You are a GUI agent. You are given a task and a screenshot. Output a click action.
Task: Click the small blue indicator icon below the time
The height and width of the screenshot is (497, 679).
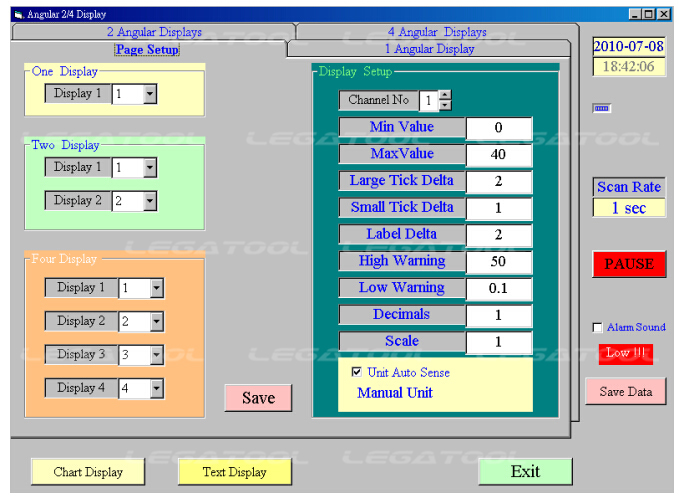pos(601,108)
